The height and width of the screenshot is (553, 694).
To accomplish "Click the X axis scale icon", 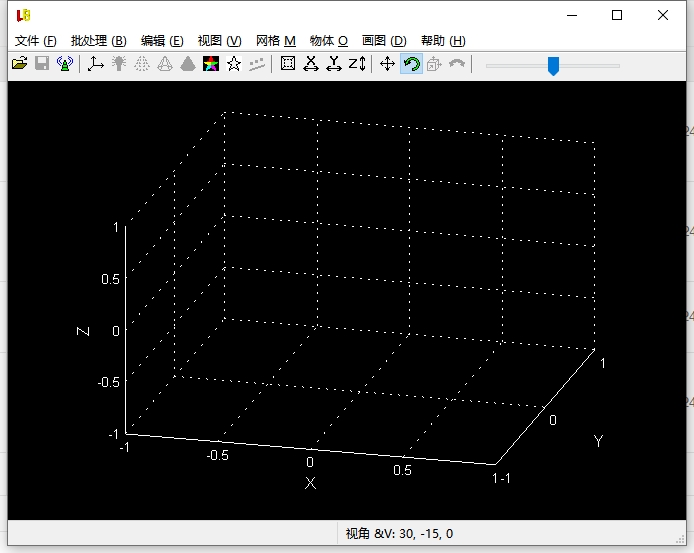I will pyautogui.click(x=311, y=64).
